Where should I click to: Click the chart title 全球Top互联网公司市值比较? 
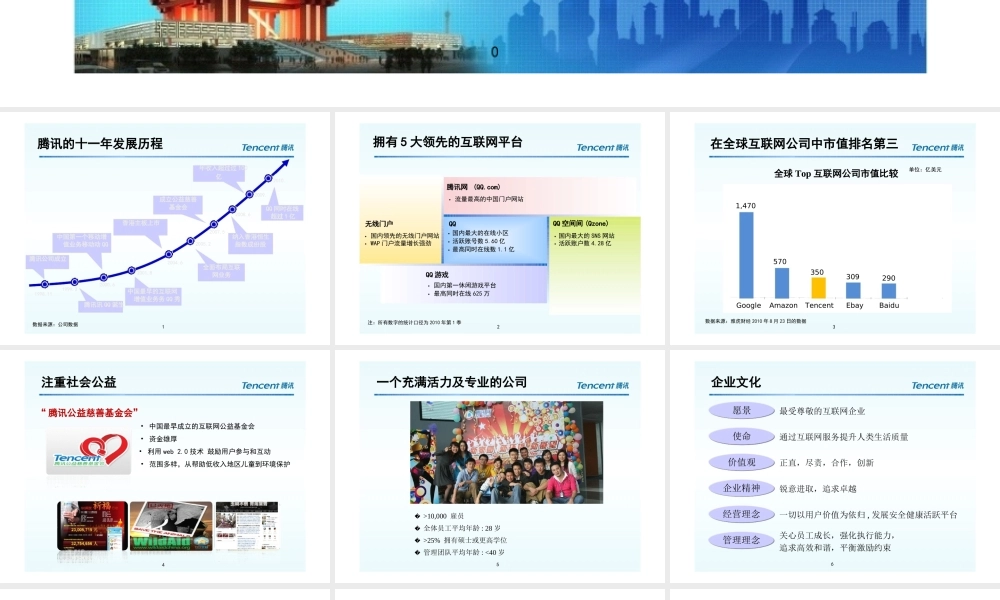tap(835, 173)
